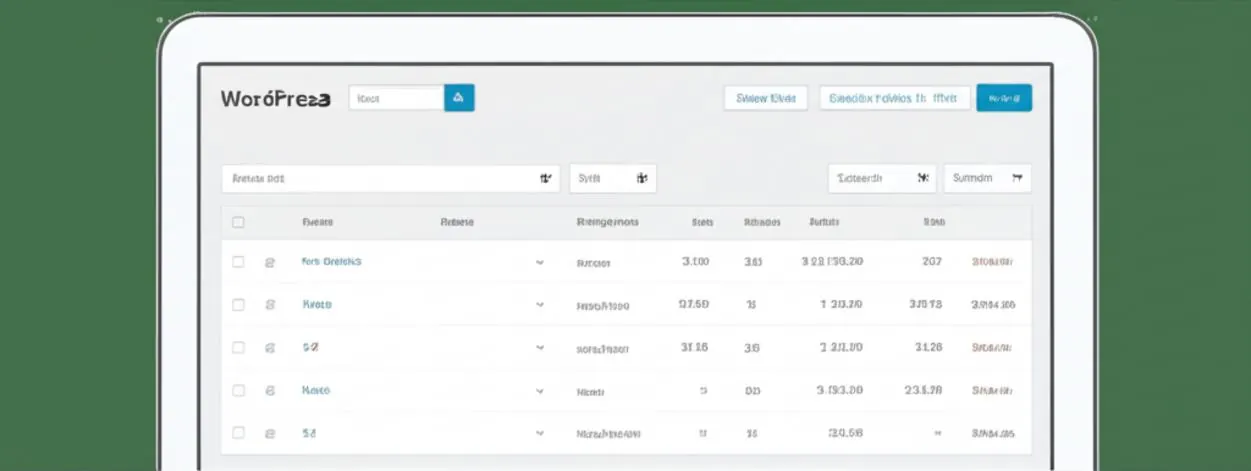
Task: Focus the search field next to the WordPress logo
Action: click(x=396, y=98)
